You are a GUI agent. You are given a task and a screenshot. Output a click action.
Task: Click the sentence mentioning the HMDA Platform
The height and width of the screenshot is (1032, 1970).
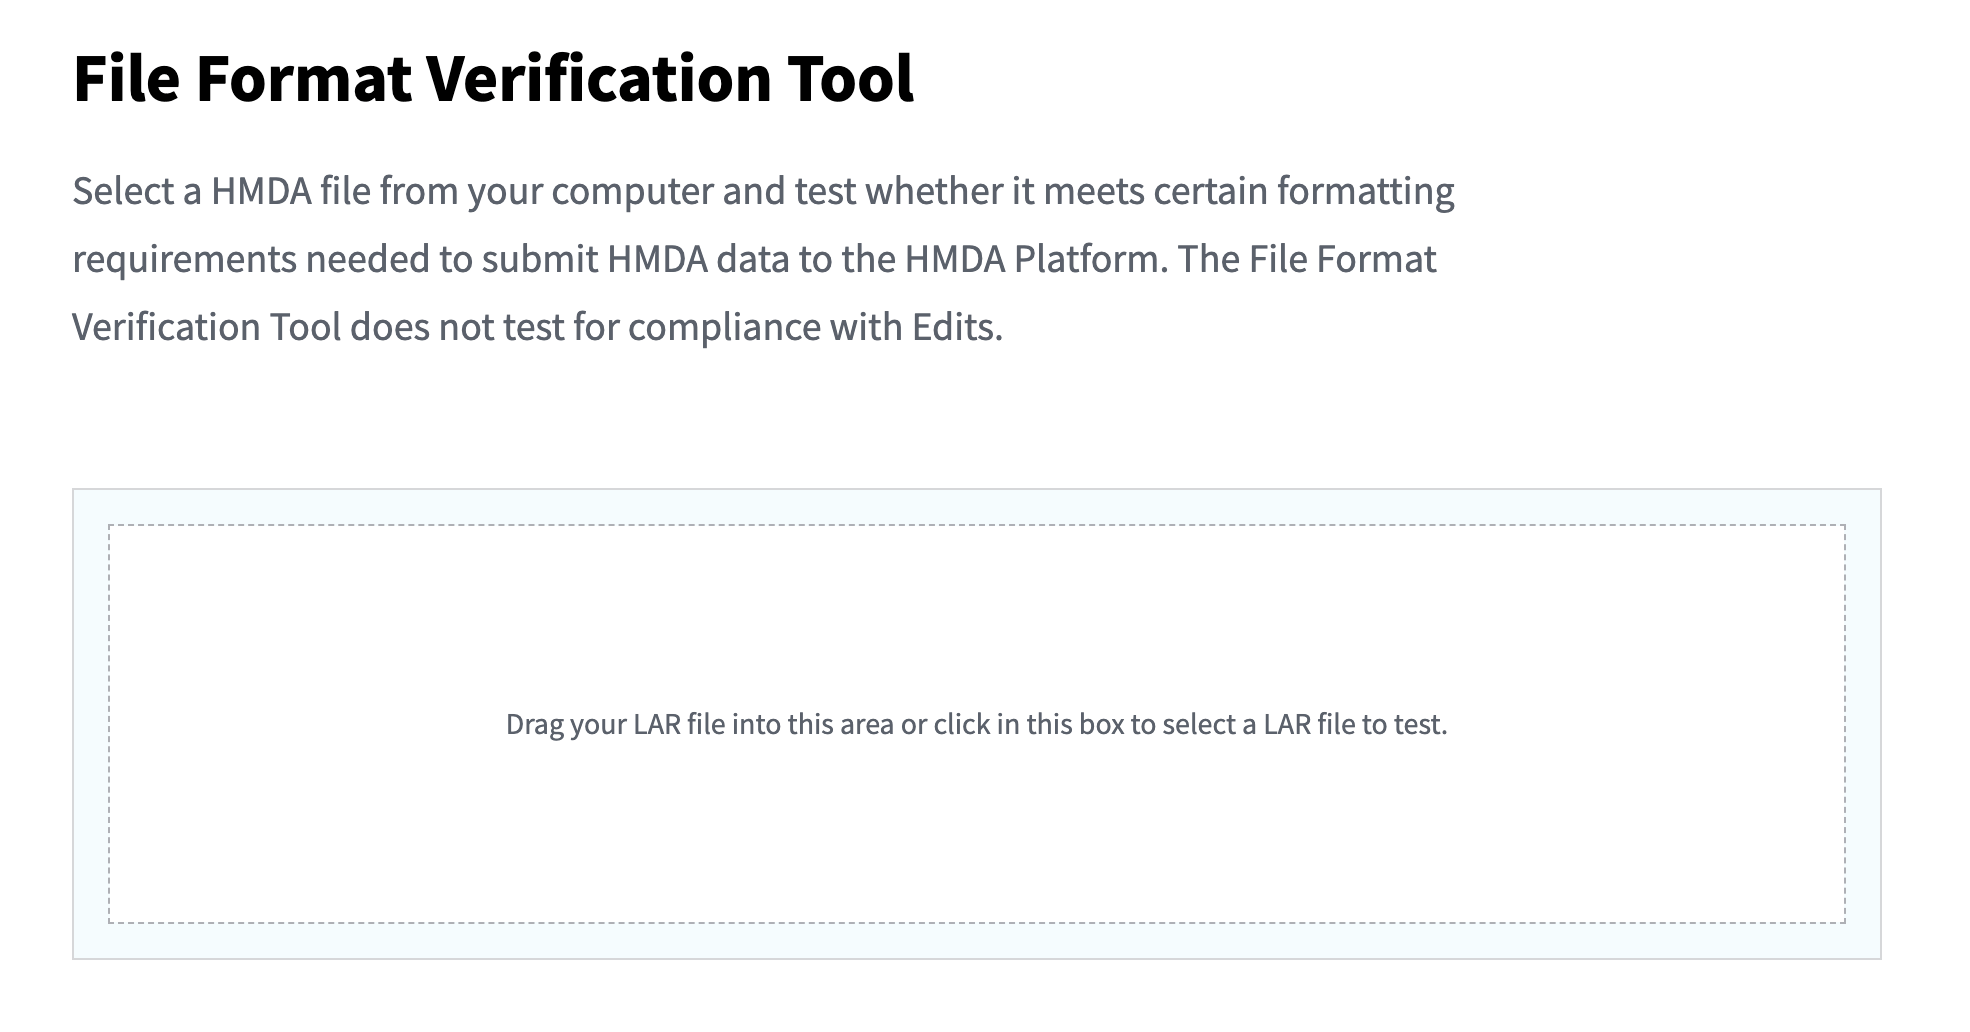click(x=755, y=258)
